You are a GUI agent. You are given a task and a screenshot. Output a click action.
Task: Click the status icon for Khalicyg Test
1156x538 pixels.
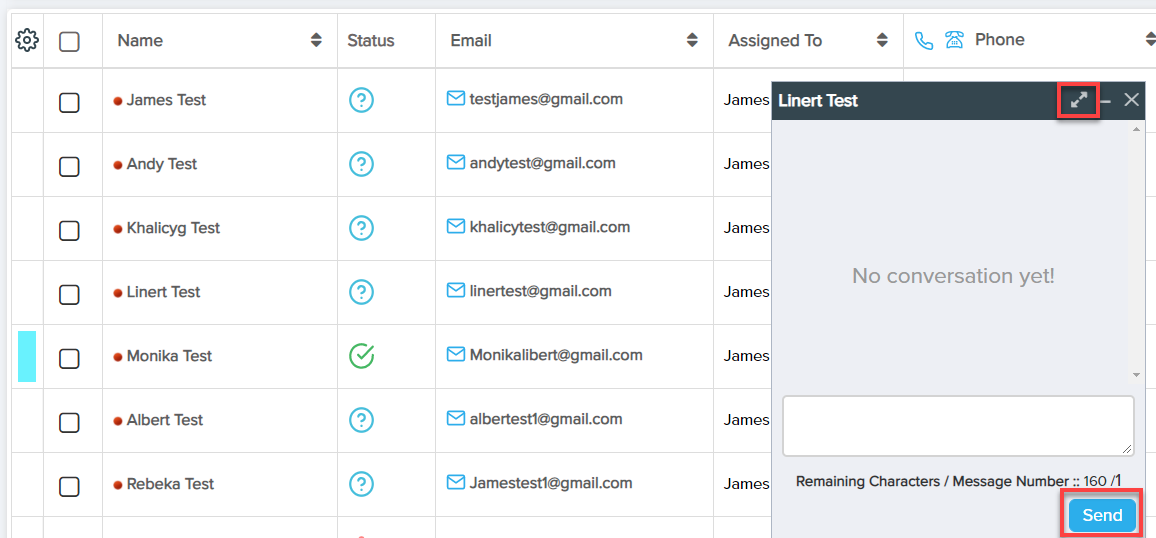(x=361, y=228)
